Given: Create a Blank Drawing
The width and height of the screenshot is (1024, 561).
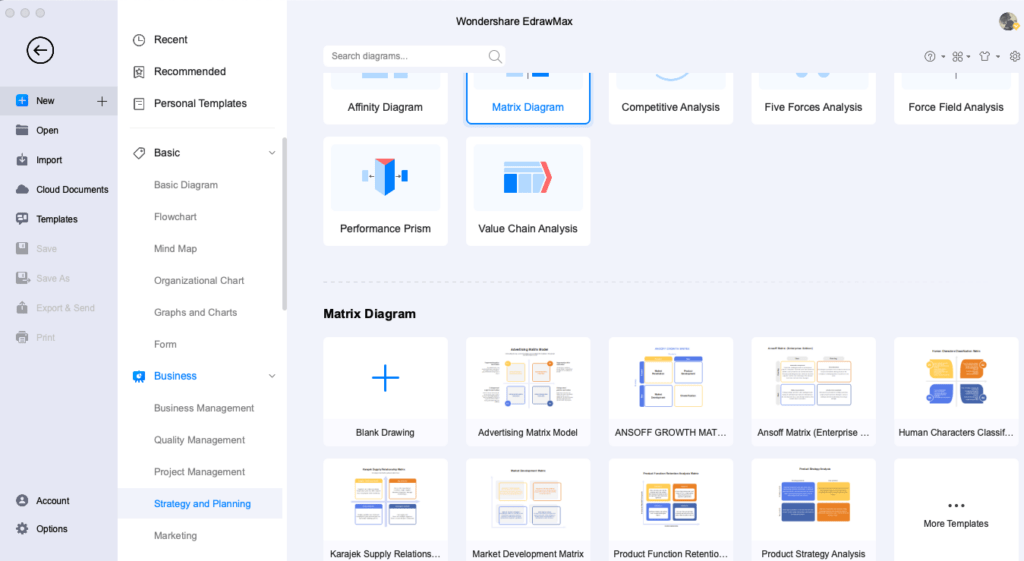Looking at the screenshot, I should (x=385, y=390).
